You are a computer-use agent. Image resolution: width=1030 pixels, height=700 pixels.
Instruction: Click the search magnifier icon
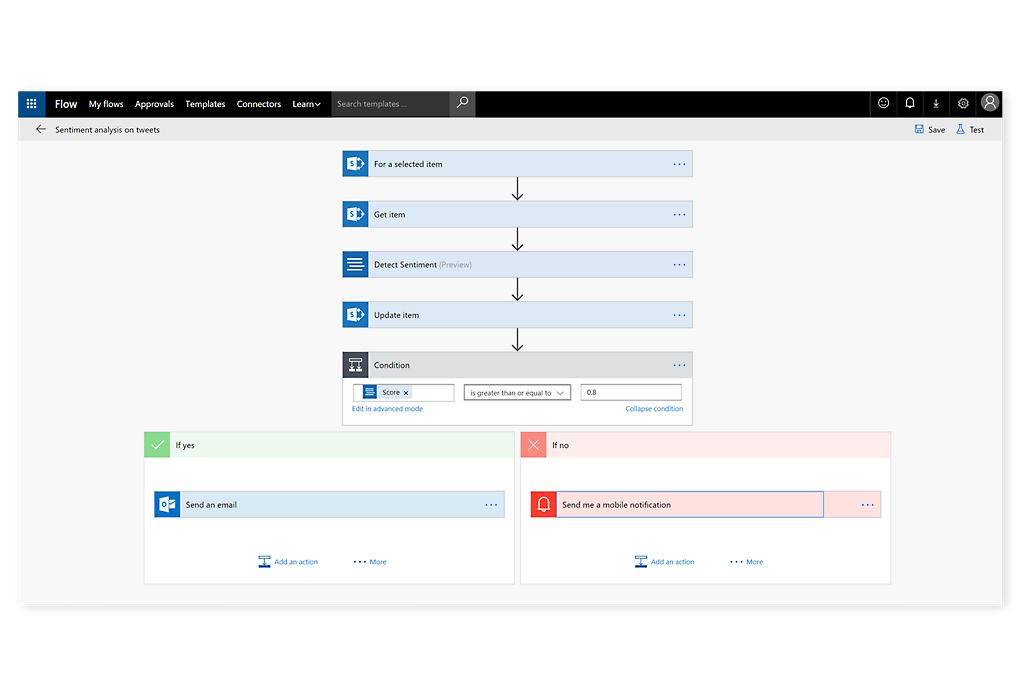tap(462, 103)
